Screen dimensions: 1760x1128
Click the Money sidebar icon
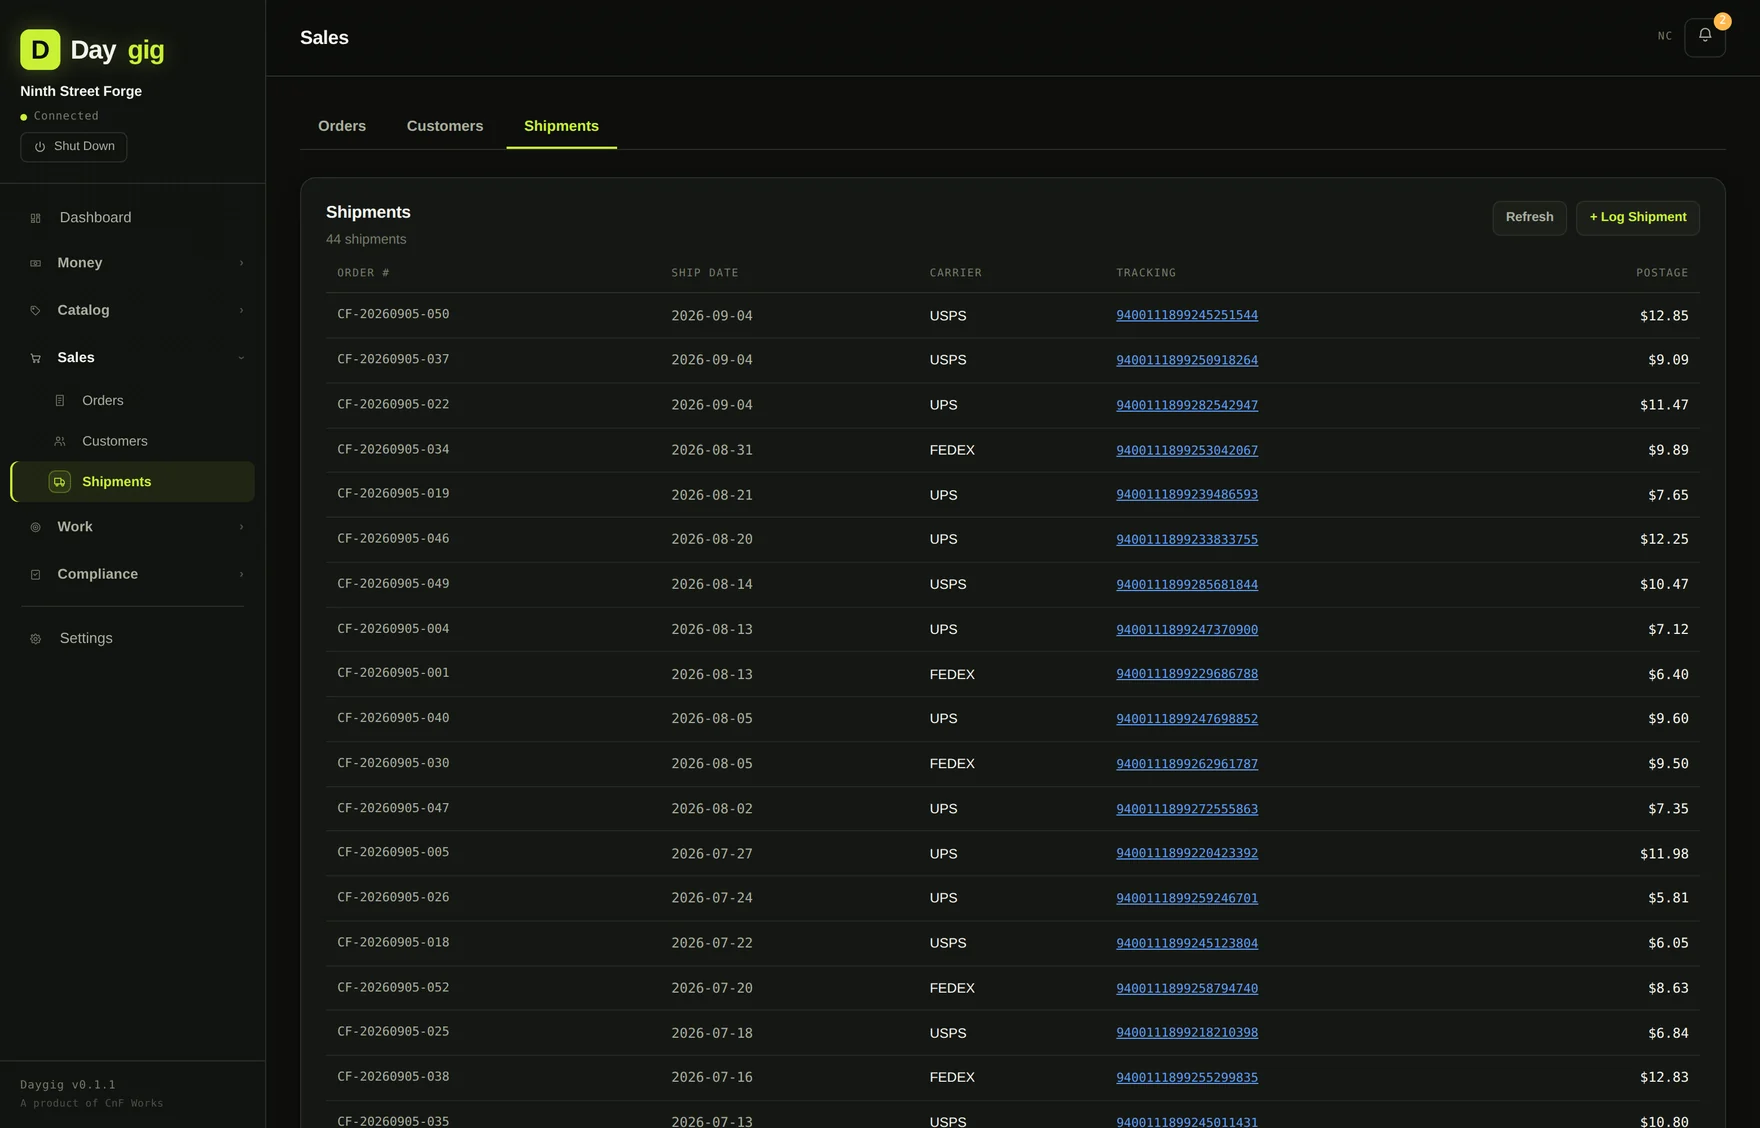36,263
